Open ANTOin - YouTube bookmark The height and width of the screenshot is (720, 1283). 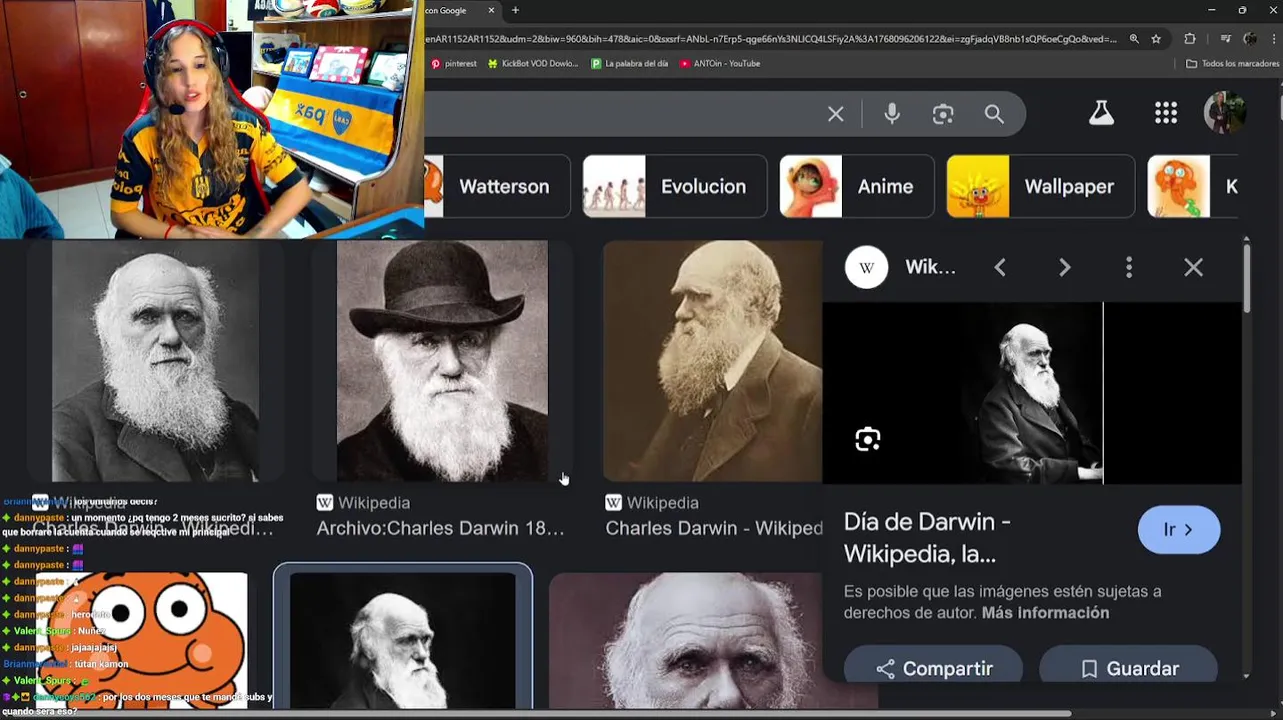720,63
